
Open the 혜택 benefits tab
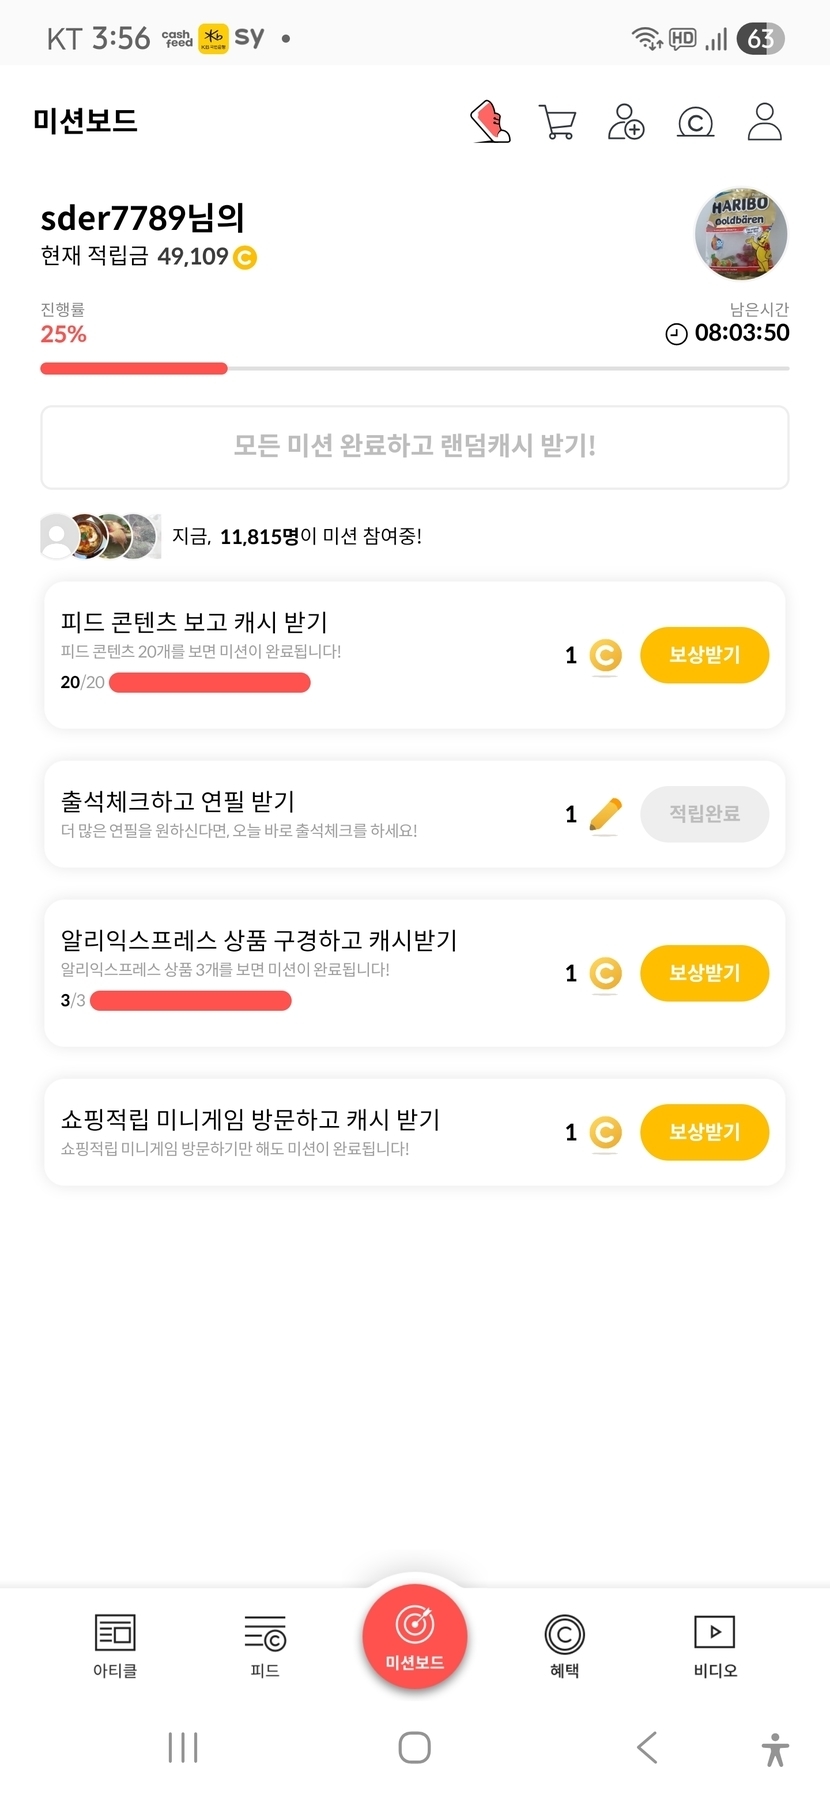point(564,1645)
